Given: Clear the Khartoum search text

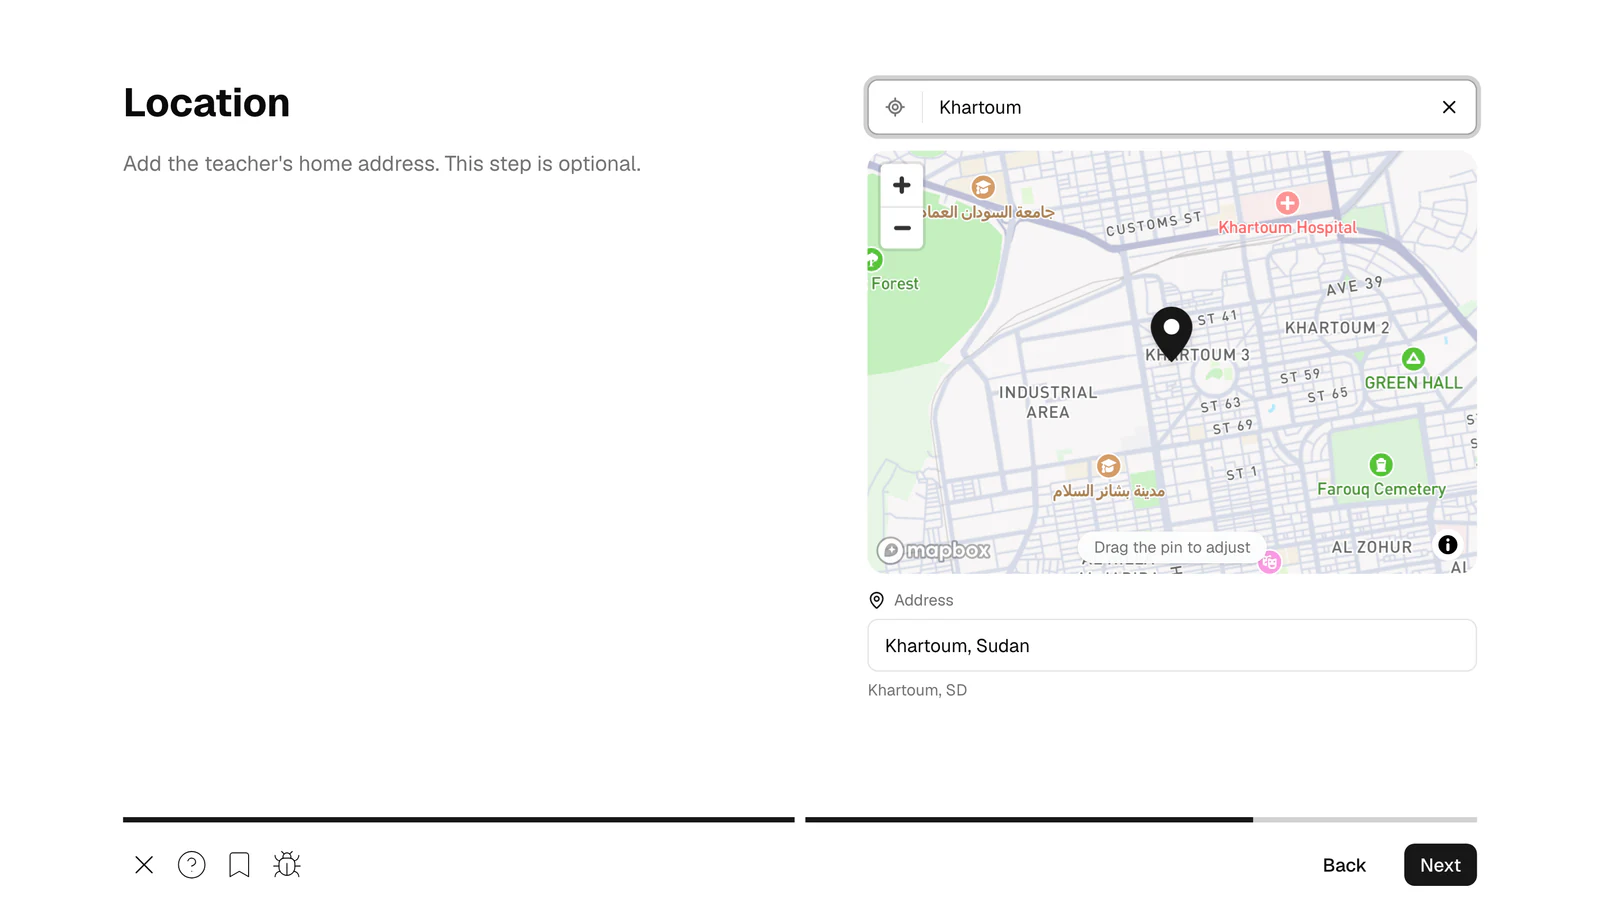Looking at the screenshot, I should point(1449,107).
